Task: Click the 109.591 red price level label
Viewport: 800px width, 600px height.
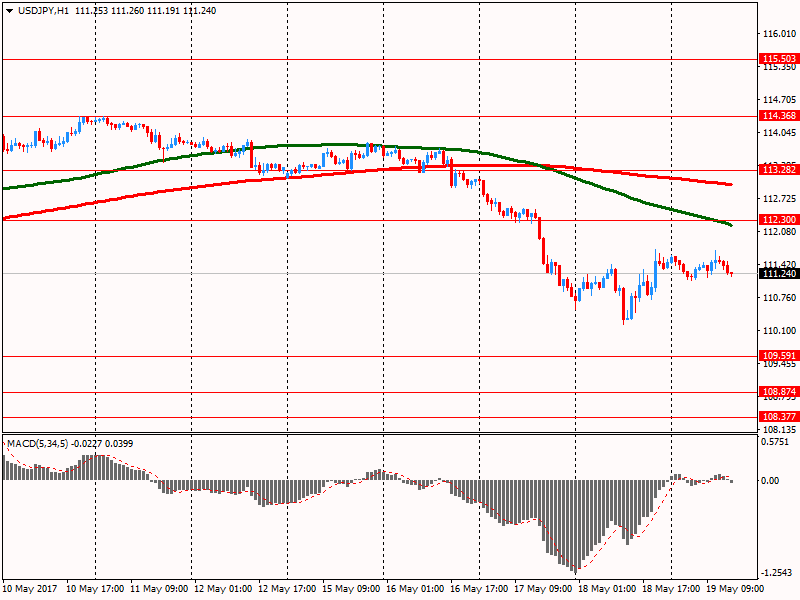Action: [779, 356]
